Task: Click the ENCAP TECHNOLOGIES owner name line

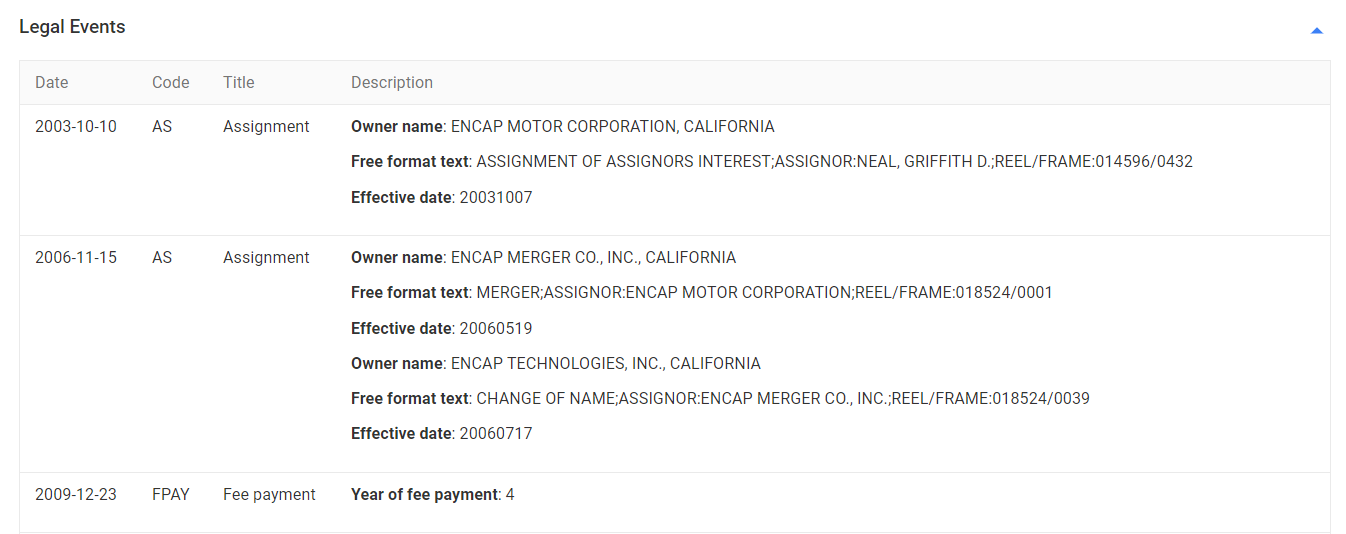Action: (555, 364)
